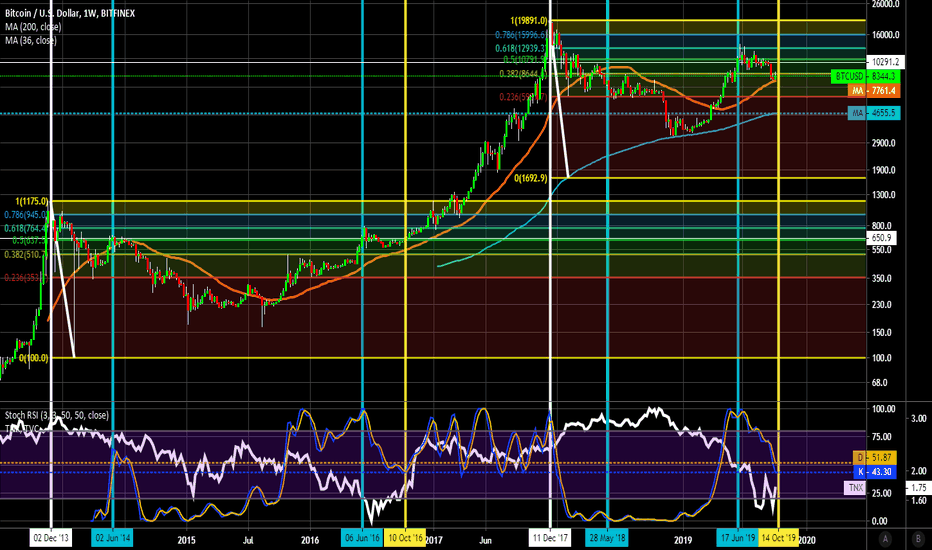Select the Stoch RSI indicator legend
This screenshot has width=932, height=550.
[x=56, y=415]
